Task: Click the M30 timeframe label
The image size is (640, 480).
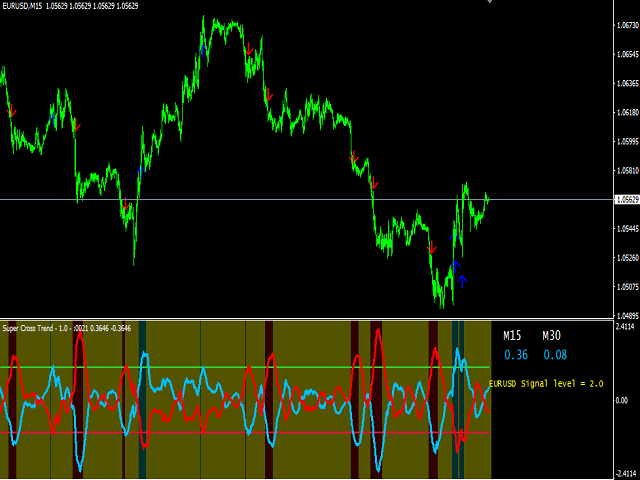Action: (x=552, y=336)
